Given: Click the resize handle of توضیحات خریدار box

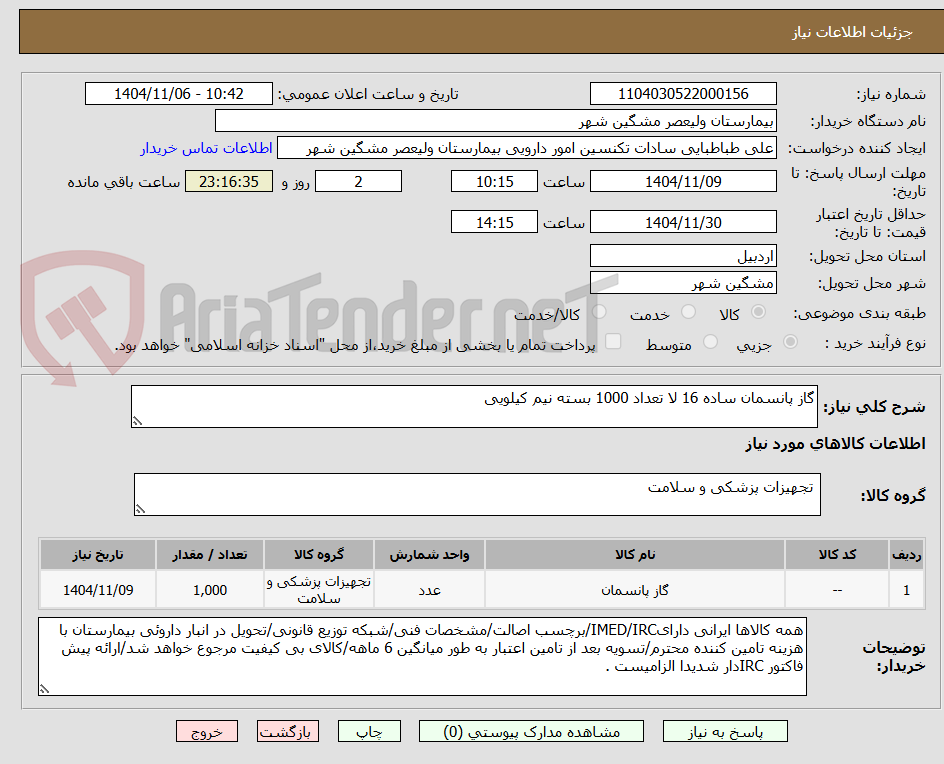Looking at the screenshot, I should [45, 689].
